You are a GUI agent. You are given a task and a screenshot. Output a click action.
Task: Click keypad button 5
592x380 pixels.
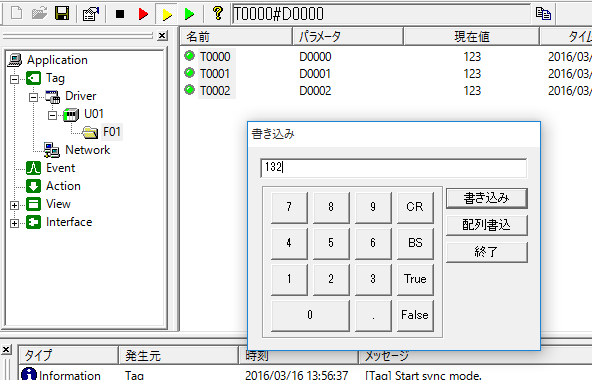pyautogui.click(x=331, y=243)
